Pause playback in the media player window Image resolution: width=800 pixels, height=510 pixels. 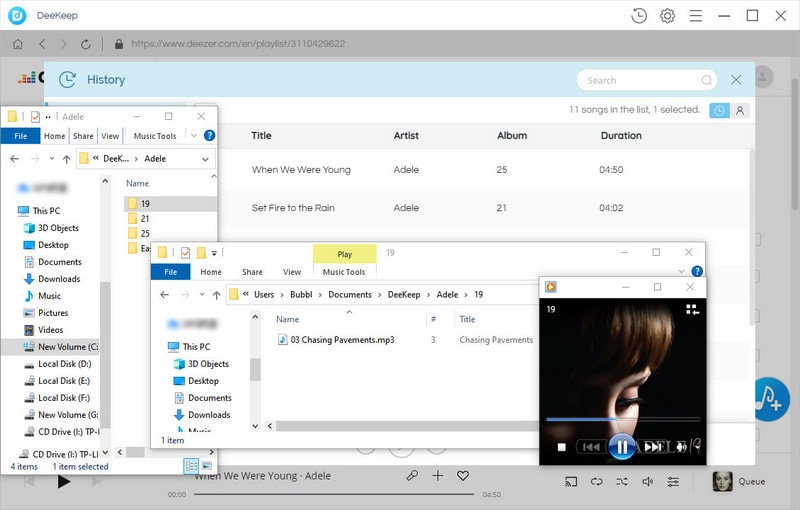[x=621, y=447]
